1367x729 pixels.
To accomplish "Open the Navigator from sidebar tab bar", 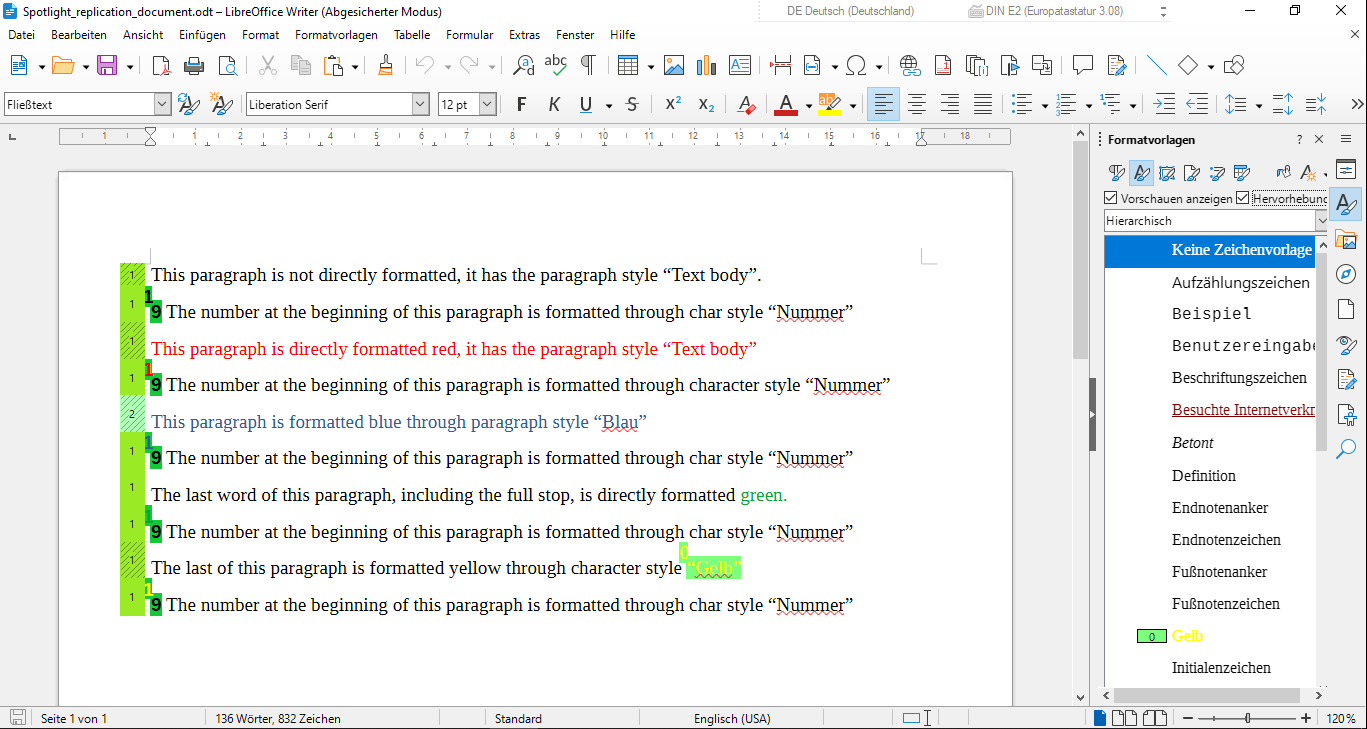I will 1346,274.
